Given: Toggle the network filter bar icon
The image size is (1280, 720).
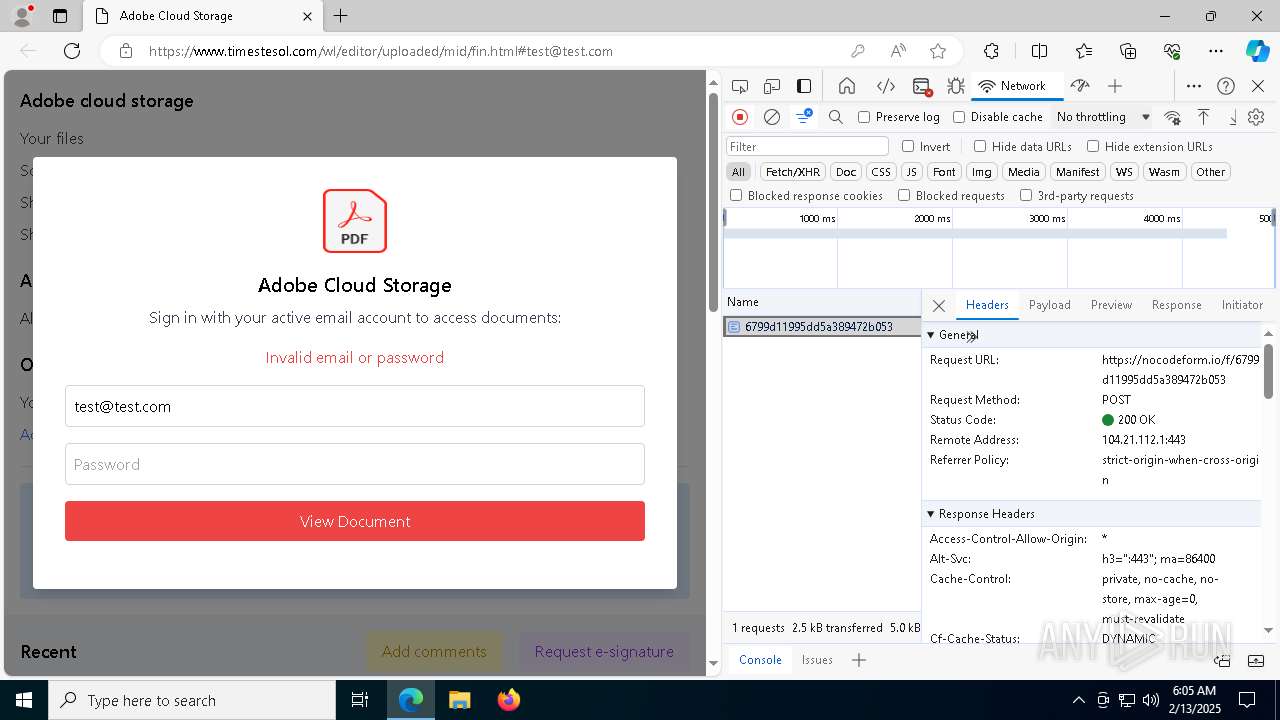Looking at the screenshot, I should coord(804,117).
